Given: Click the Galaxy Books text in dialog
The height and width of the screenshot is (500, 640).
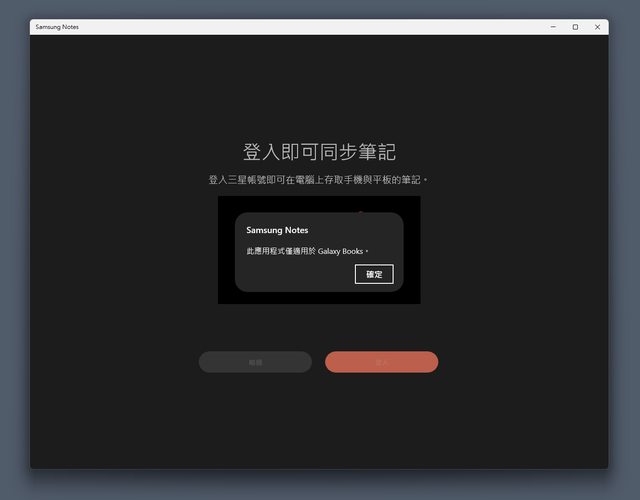Looking at the screenshot, I should [341, 251].
